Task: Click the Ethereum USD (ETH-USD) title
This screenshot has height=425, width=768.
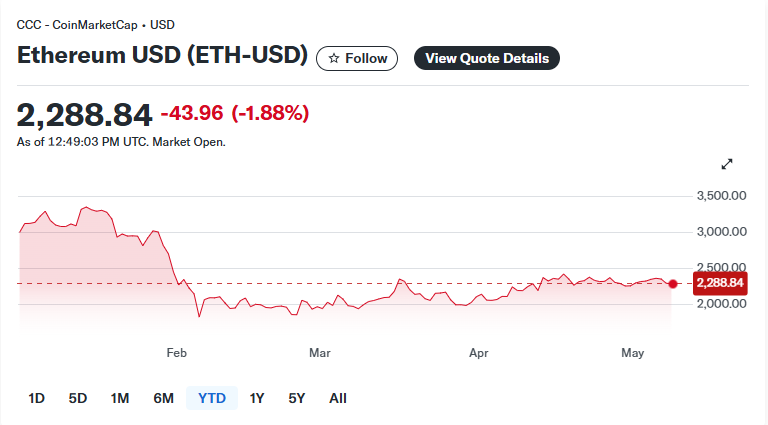Action: [162, 55]
